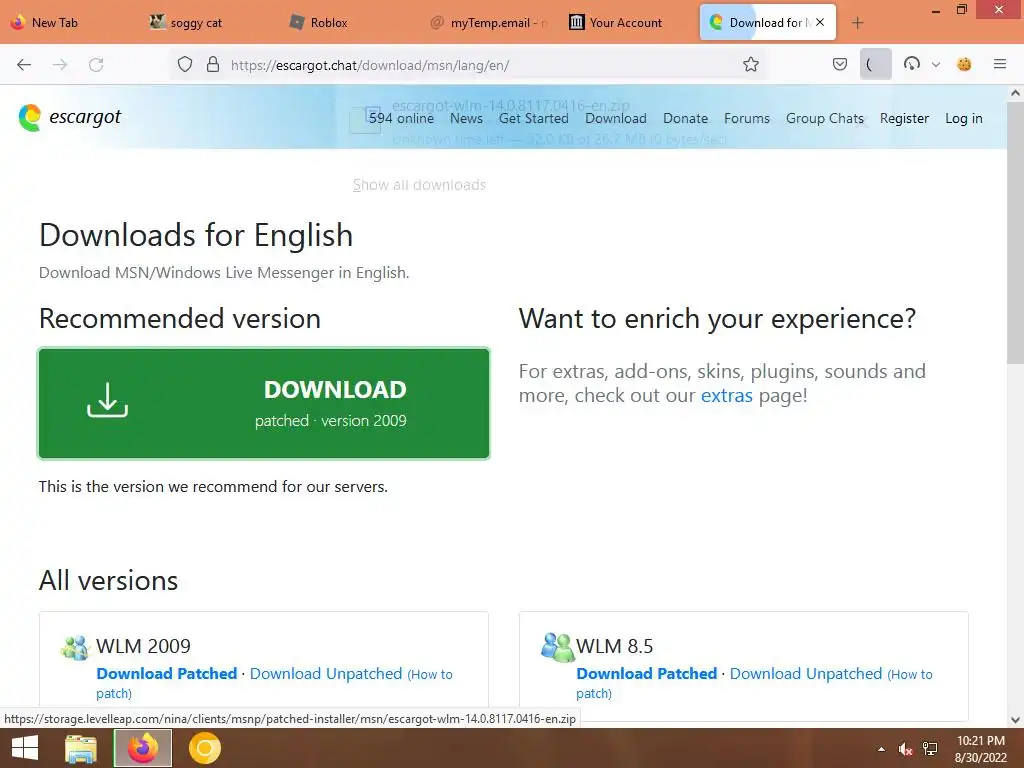This screenshot has height=768, width=1024.
Task: Click the WLM 2009 messenger icon
Action: 75,647
